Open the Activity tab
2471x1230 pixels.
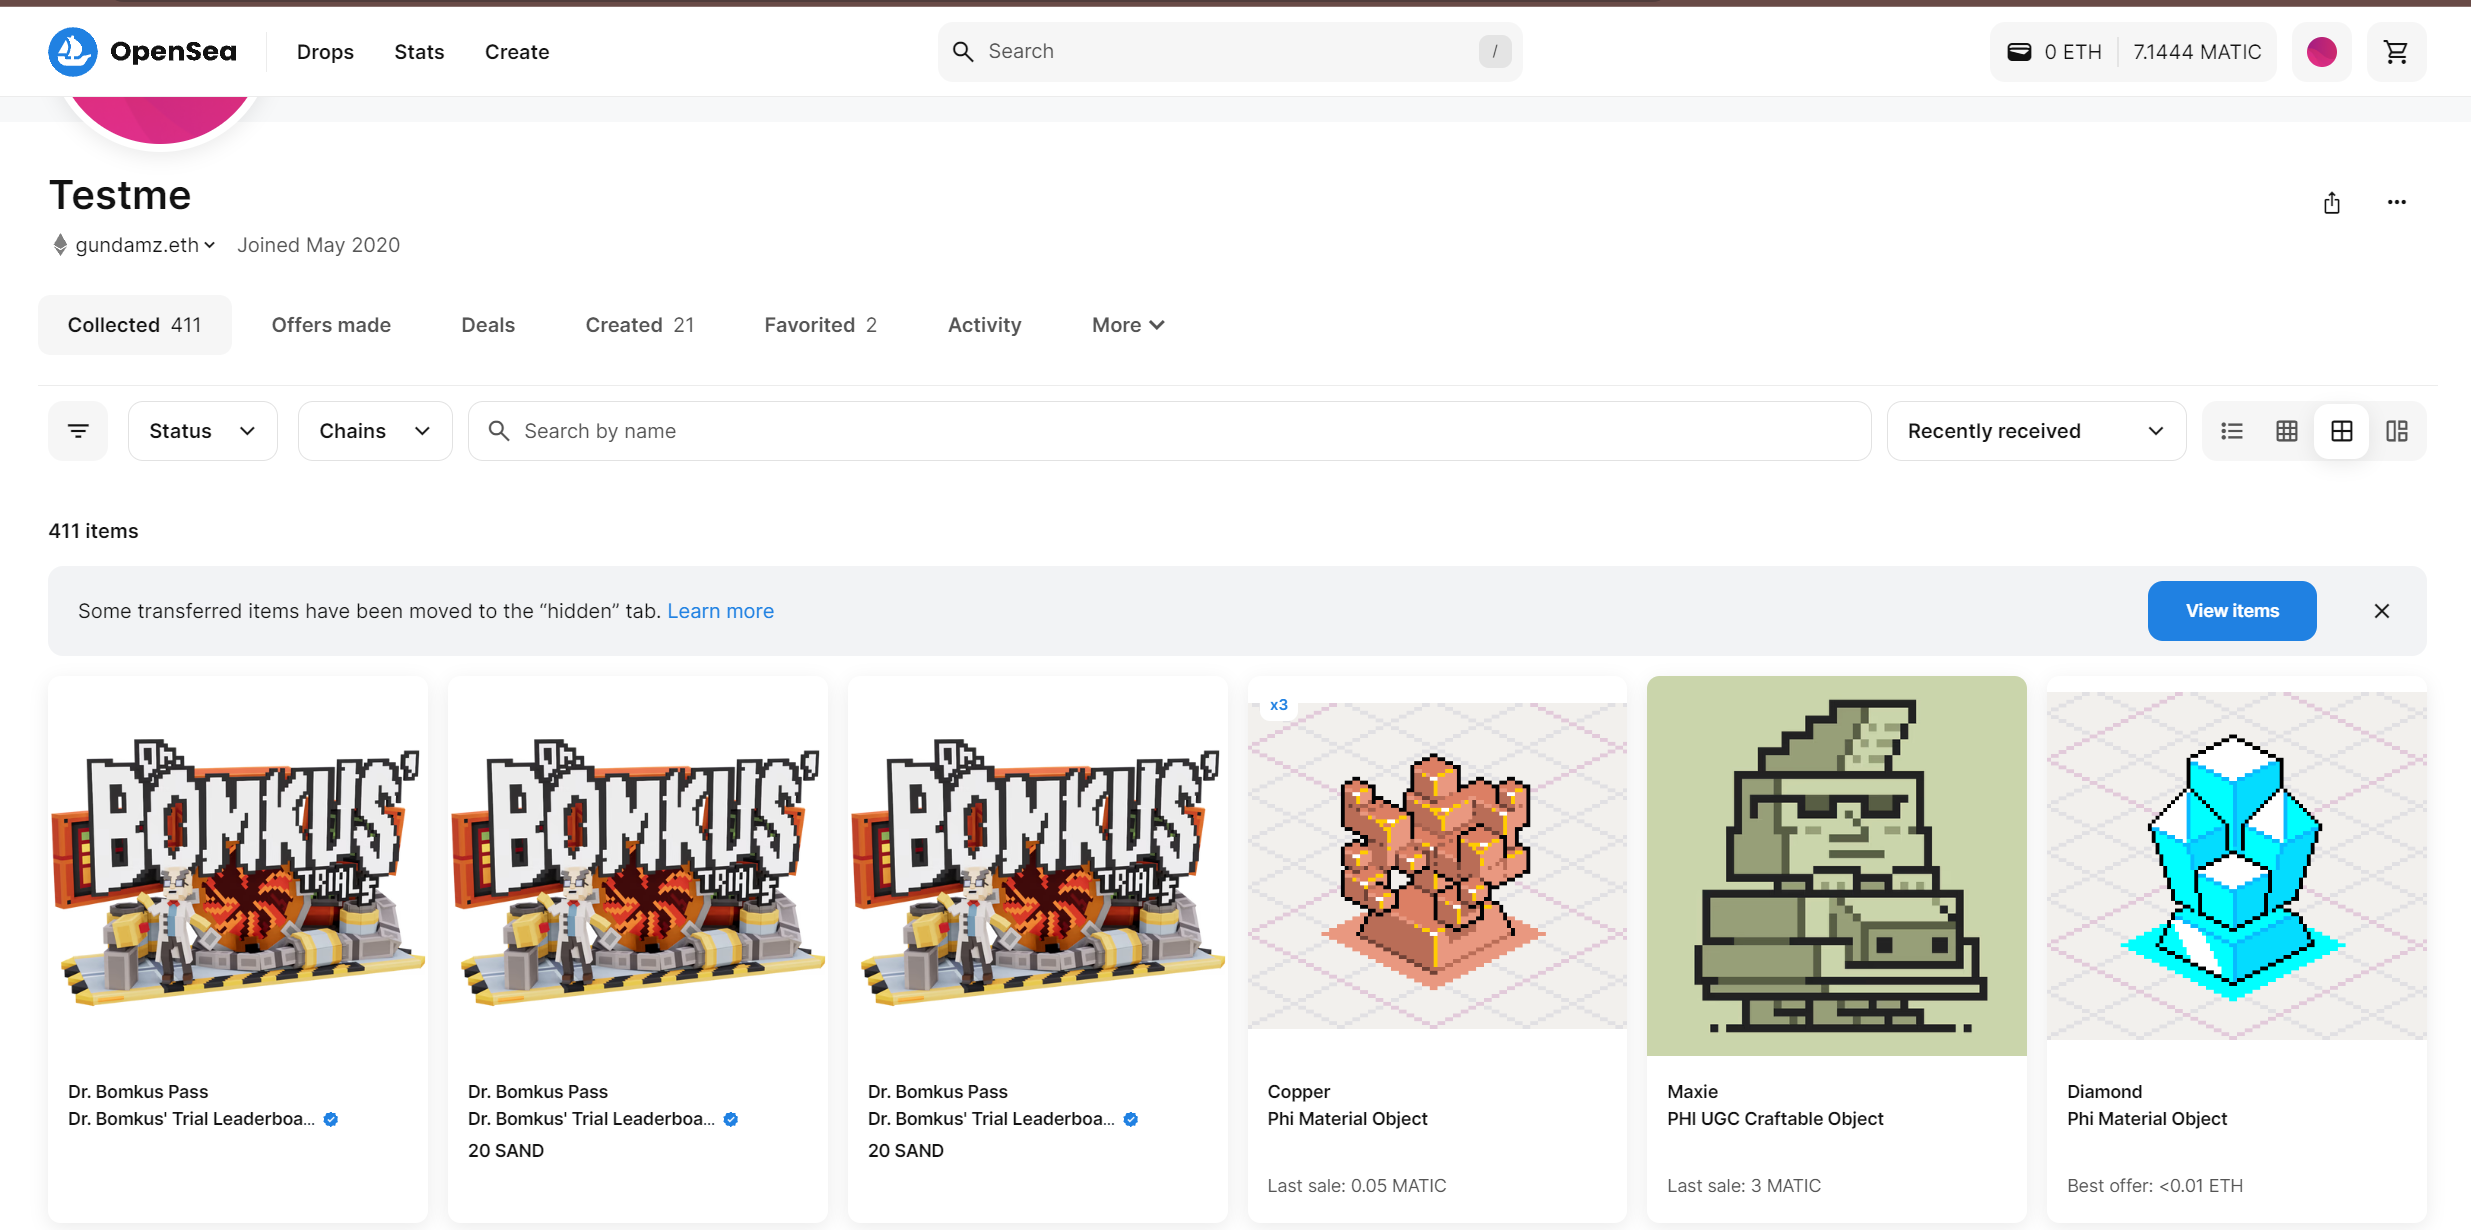point(984,325)
